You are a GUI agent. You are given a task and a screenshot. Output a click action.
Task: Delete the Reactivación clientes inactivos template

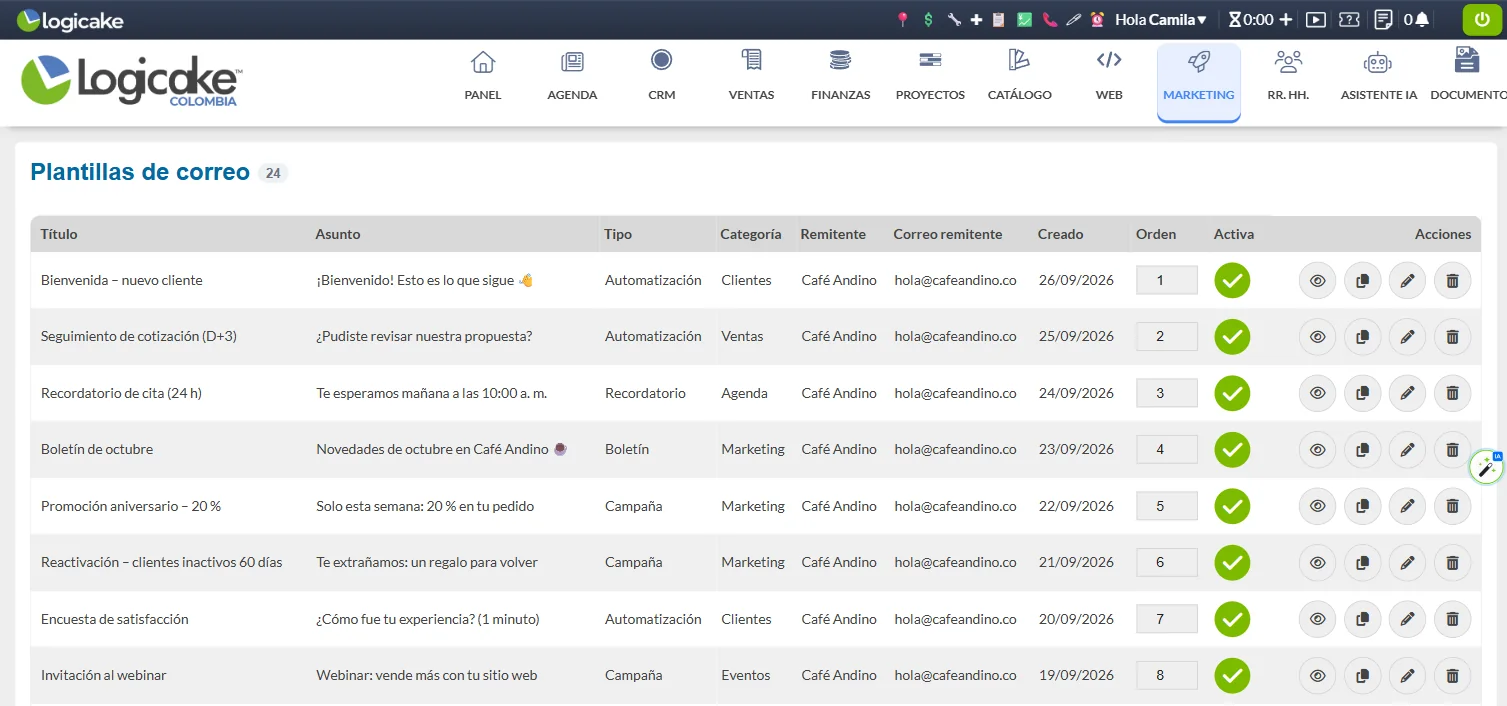click(x=1452, y=563)
